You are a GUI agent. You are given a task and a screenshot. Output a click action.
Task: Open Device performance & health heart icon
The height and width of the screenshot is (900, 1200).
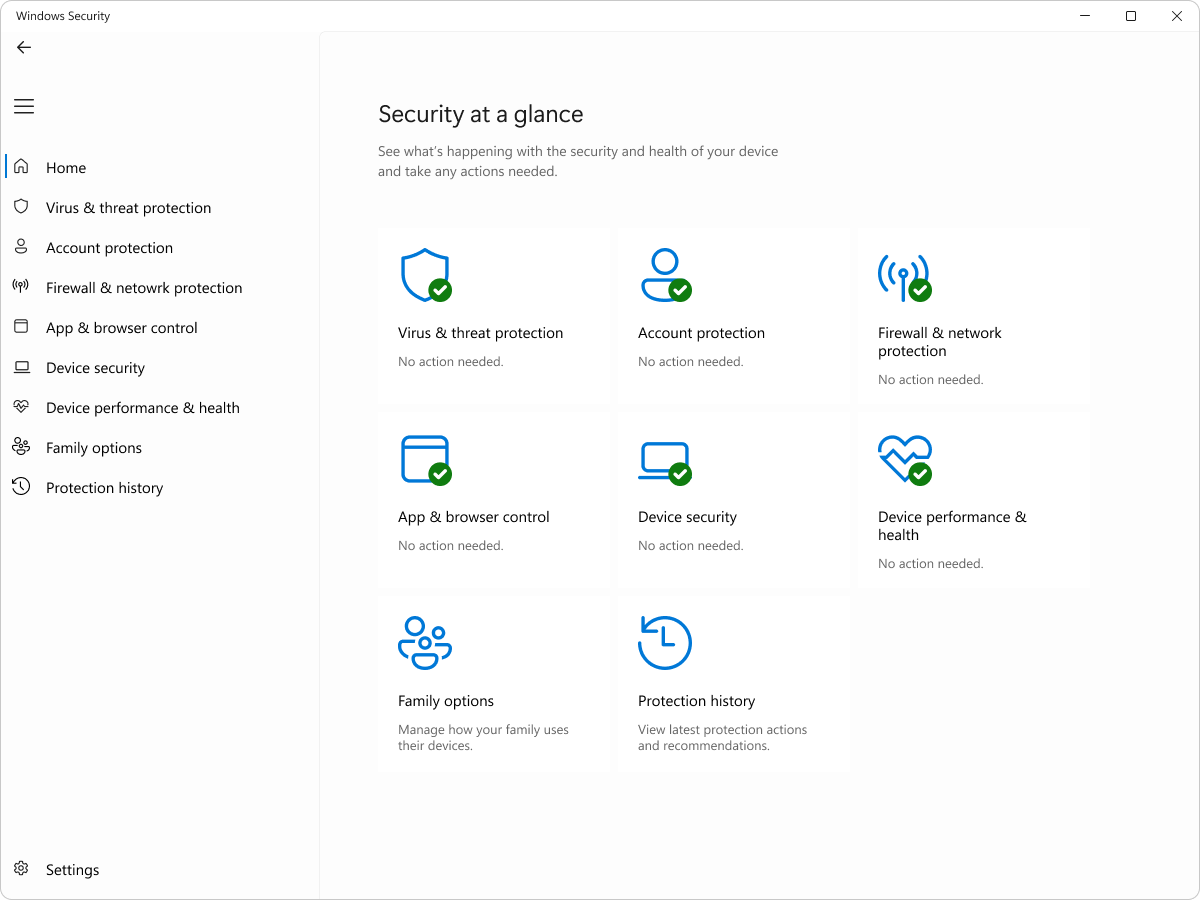click(905, 458)
